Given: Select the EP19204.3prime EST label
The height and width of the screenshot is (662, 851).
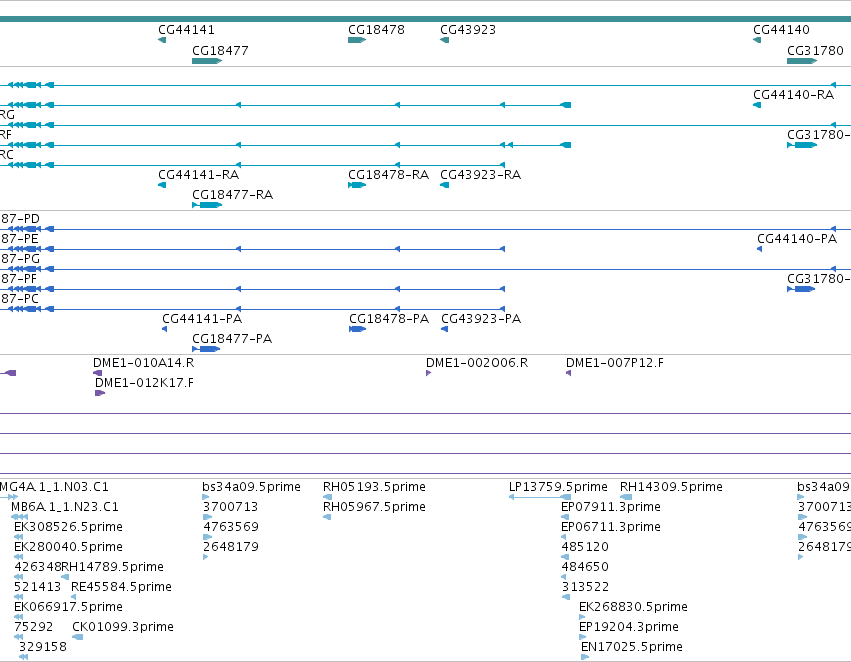Looking at the screenshot, I should pyautogui.click(x=628, y=627).
